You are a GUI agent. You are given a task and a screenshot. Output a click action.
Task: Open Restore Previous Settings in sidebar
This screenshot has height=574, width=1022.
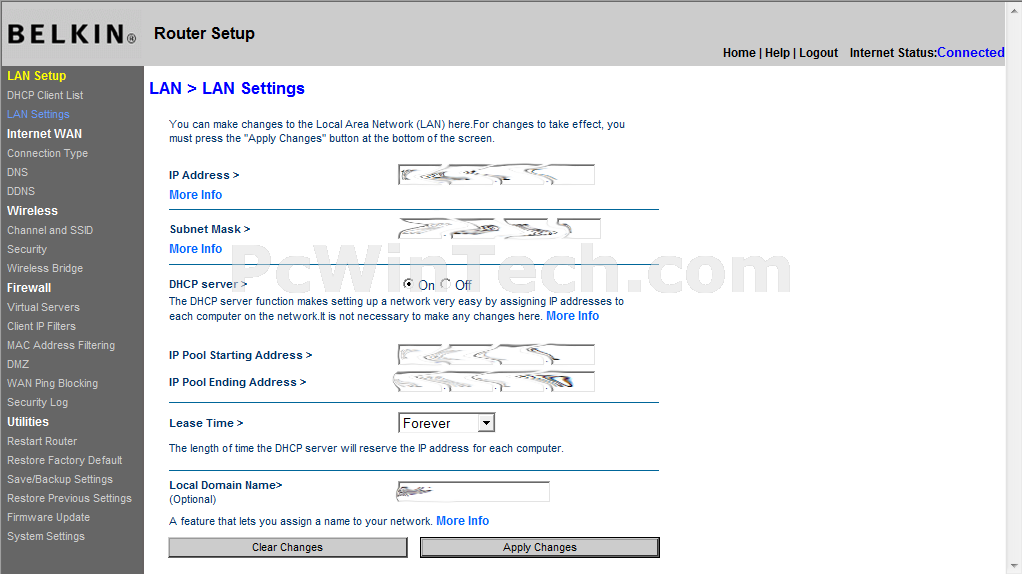69,498
